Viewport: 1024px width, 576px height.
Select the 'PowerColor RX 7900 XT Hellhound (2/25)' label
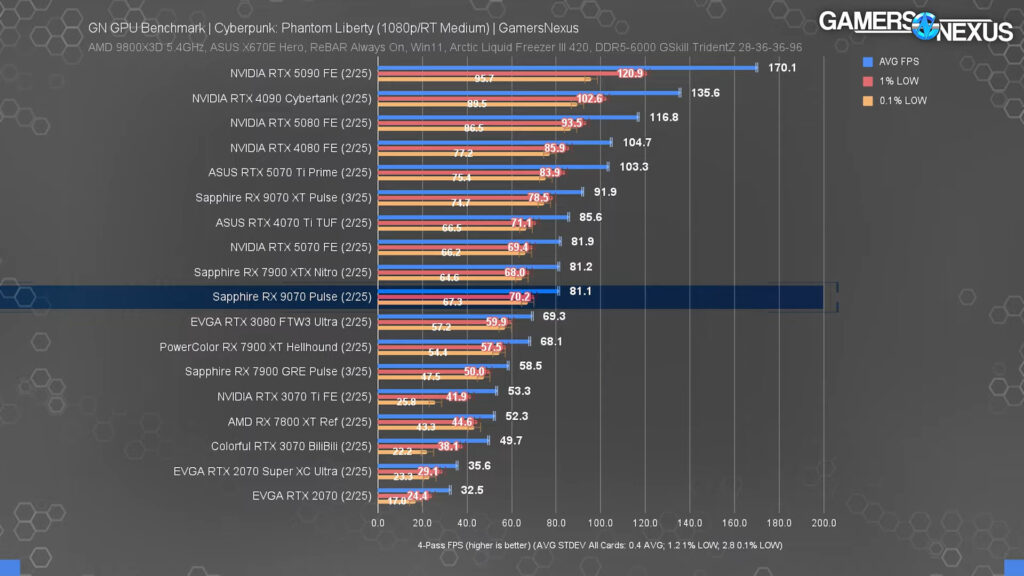(265, 347)
